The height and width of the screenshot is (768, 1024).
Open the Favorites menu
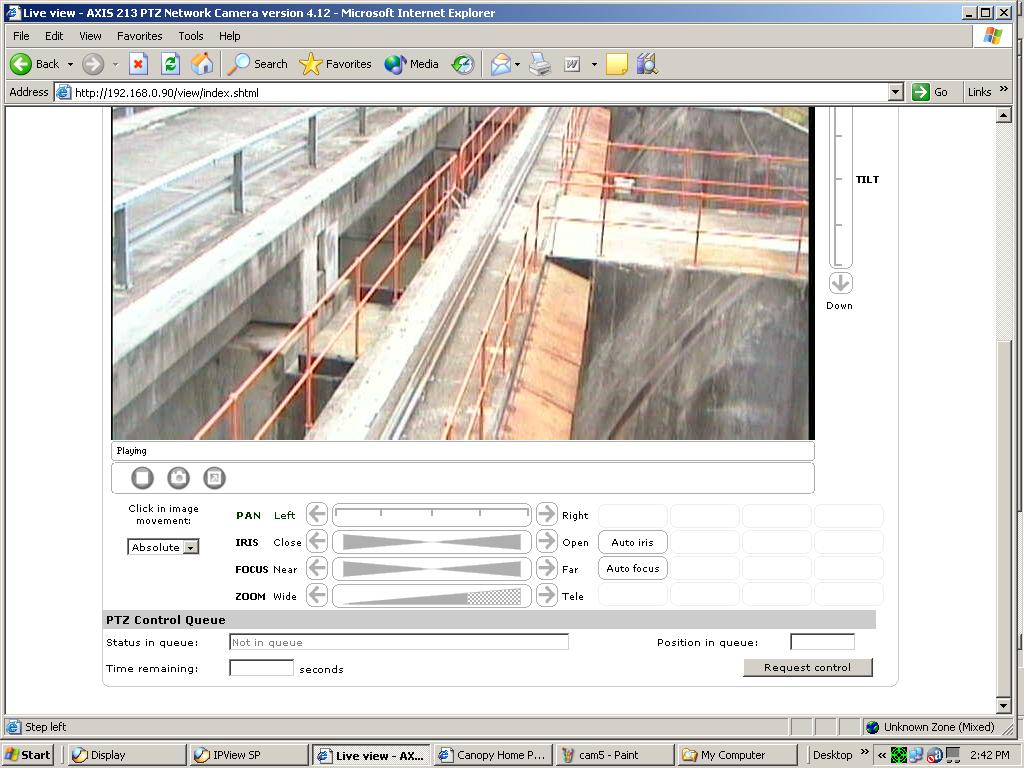pyautogui.click(x=139, y=36)
